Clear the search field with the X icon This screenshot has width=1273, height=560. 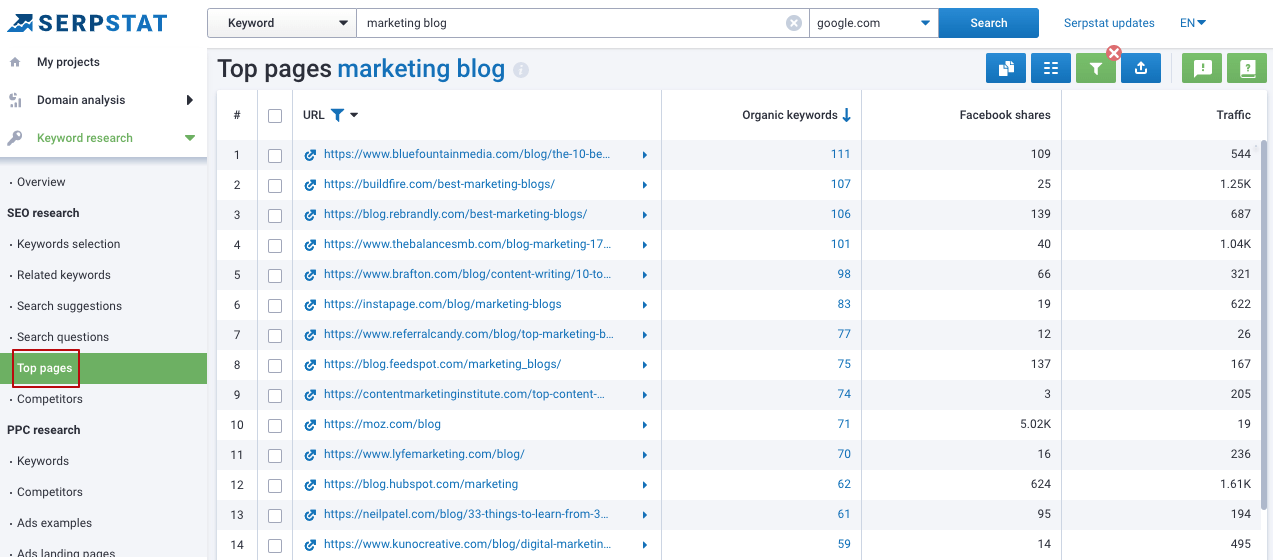click(x=794, y=23)
